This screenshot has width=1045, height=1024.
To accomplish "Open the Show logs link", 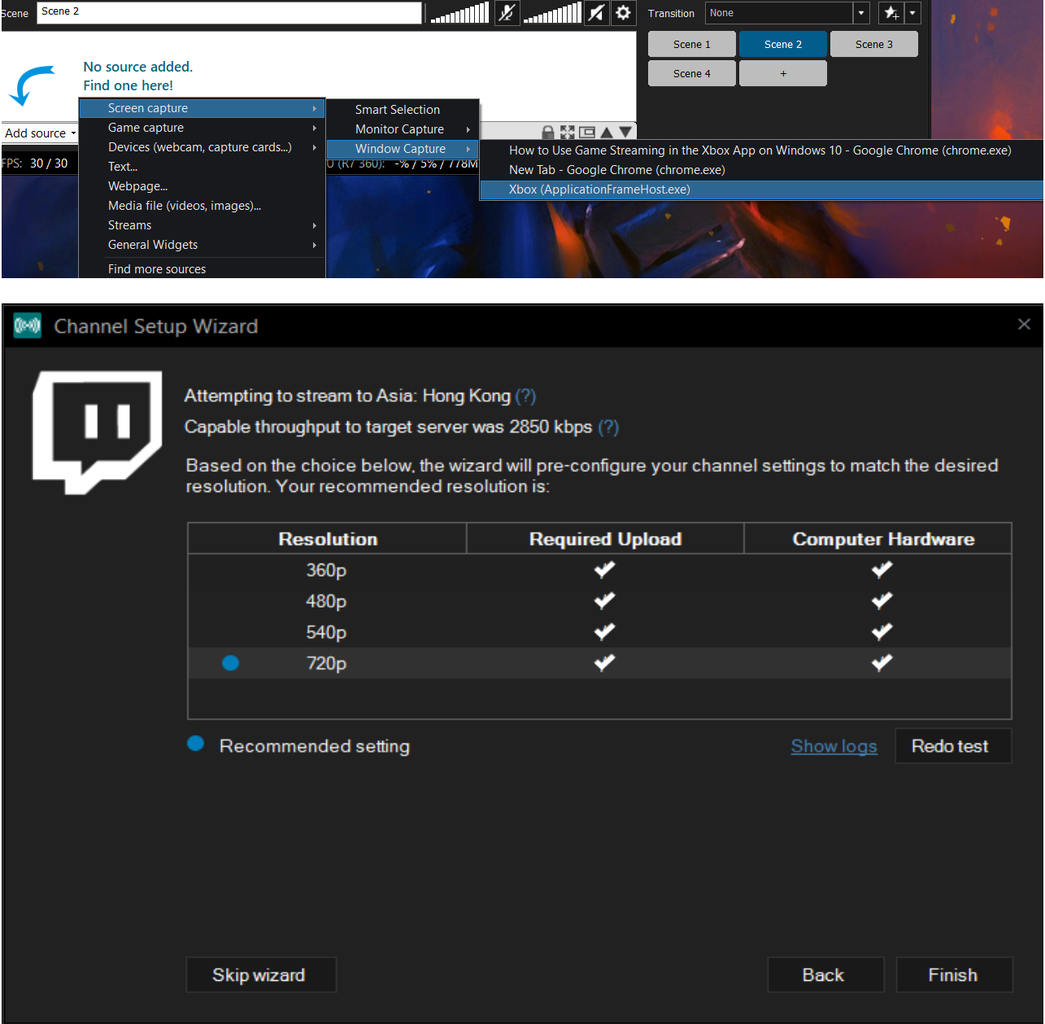I will pyautogui.click(x=833, y=745).
